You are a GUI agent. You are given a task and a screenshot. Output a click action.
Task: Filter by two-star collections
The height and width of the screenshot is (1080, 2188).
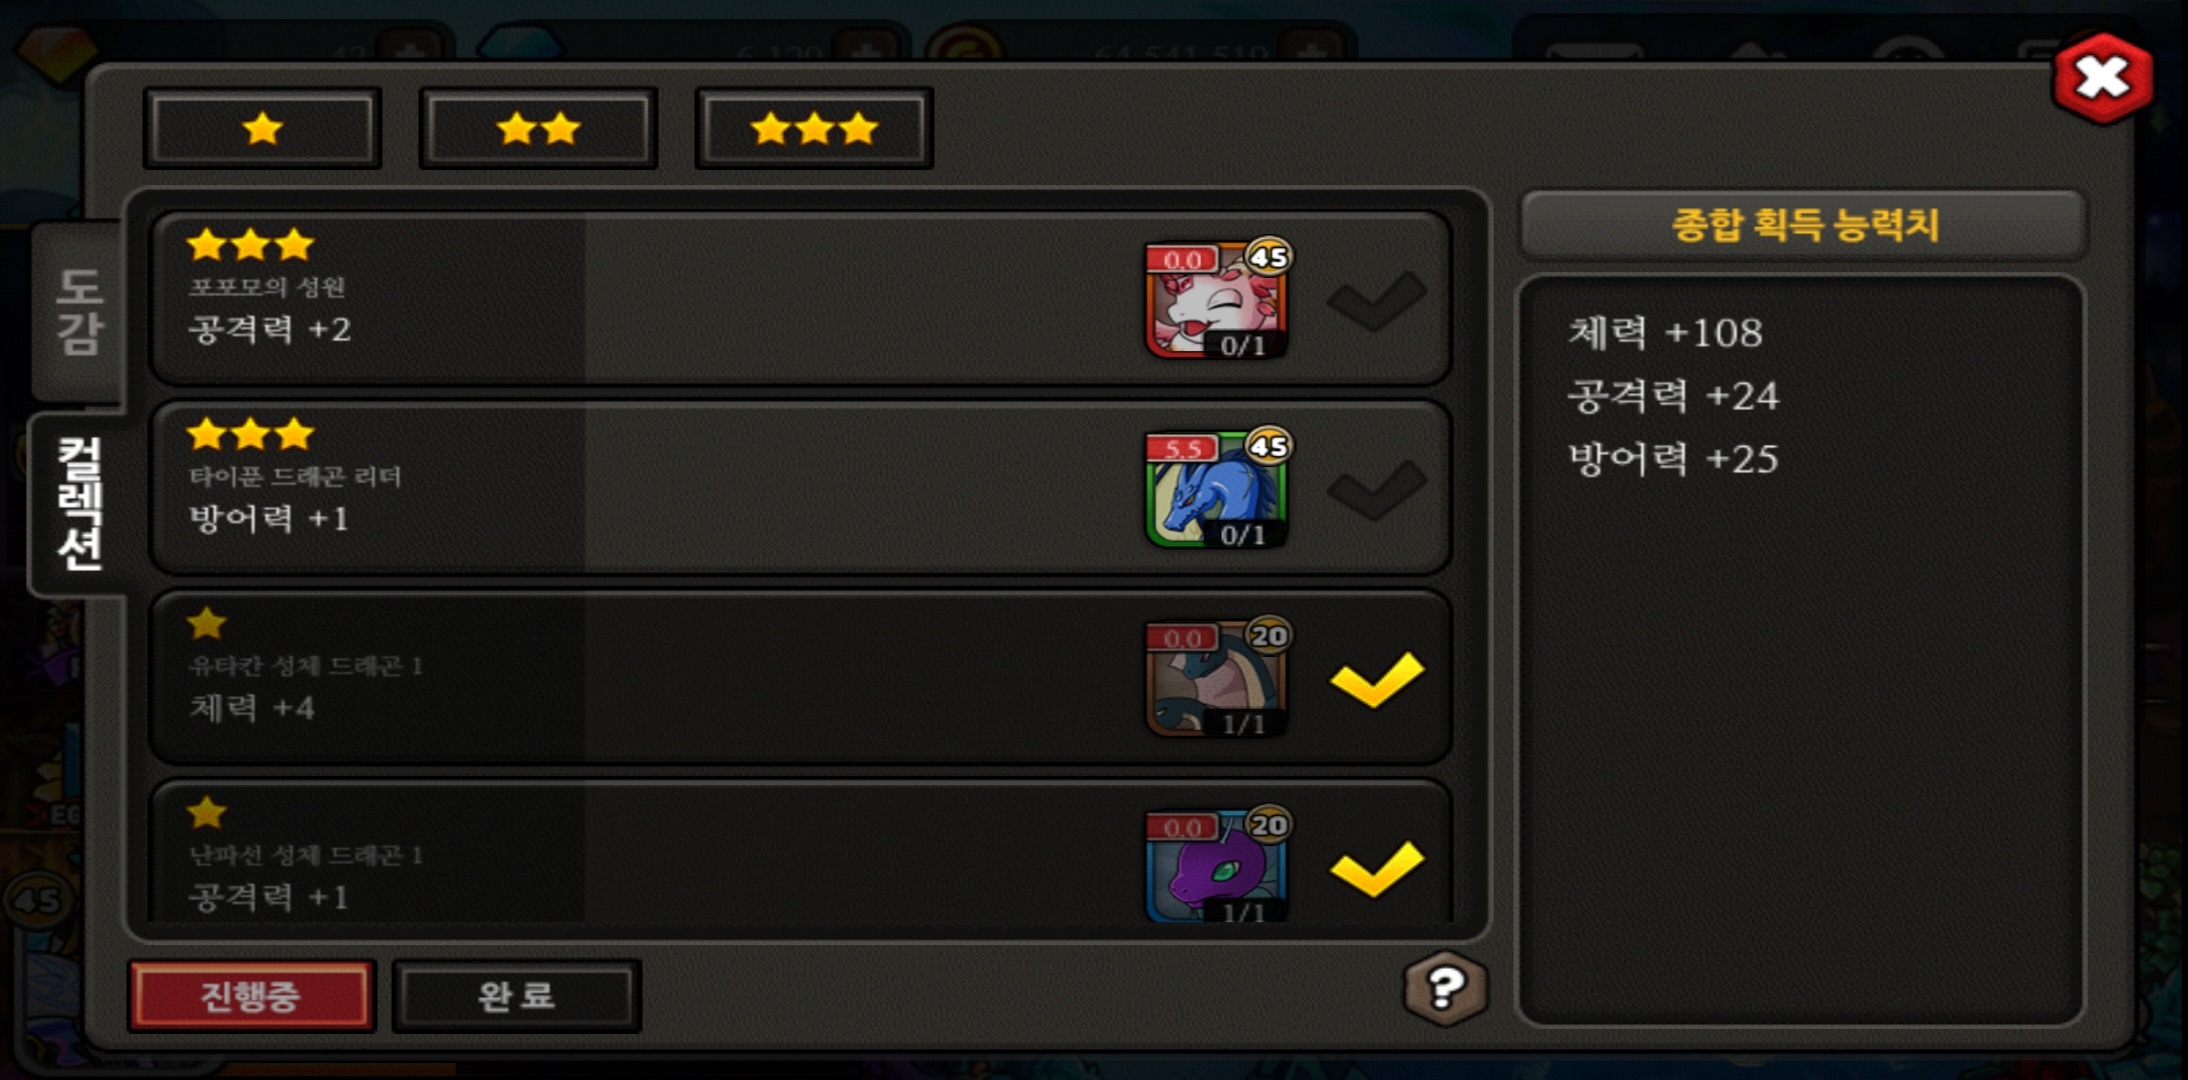coord(538,128)
